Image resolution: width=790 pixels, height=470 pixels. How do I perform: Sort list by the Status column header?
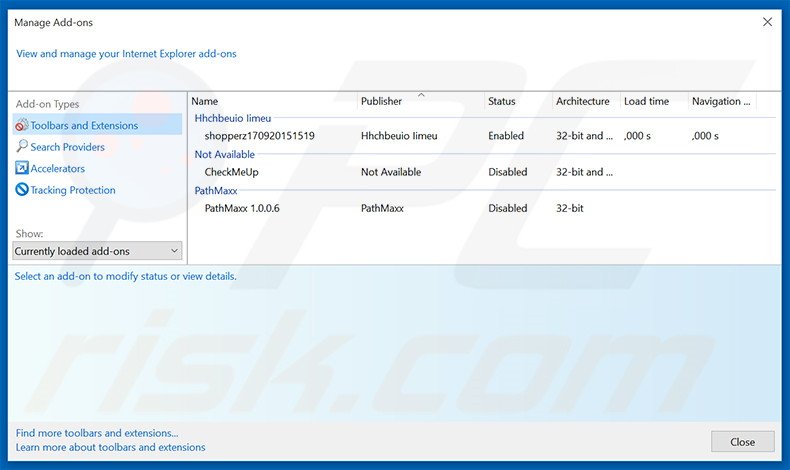click(x=518, y=101)
